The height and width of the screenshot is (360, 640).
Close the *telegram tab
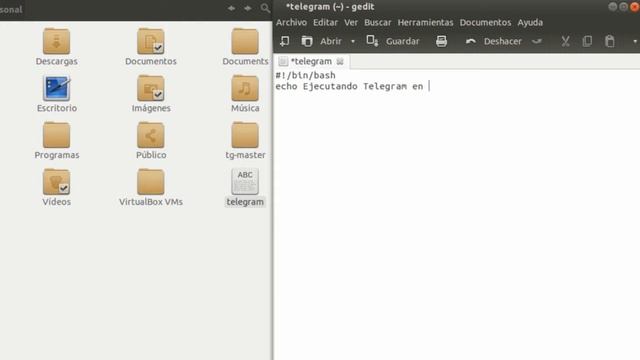[x=340, y=62]
